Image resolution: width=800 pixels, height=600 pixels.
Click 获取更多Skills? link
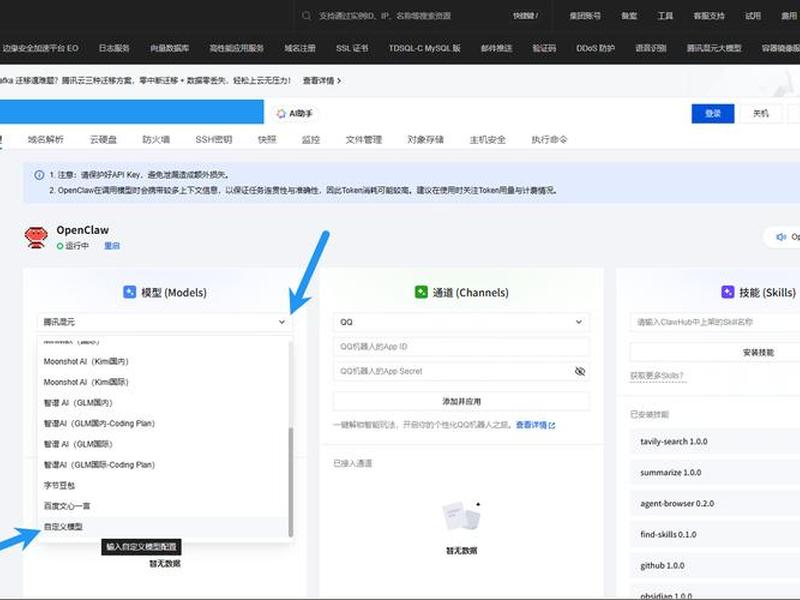coord(657,376)
